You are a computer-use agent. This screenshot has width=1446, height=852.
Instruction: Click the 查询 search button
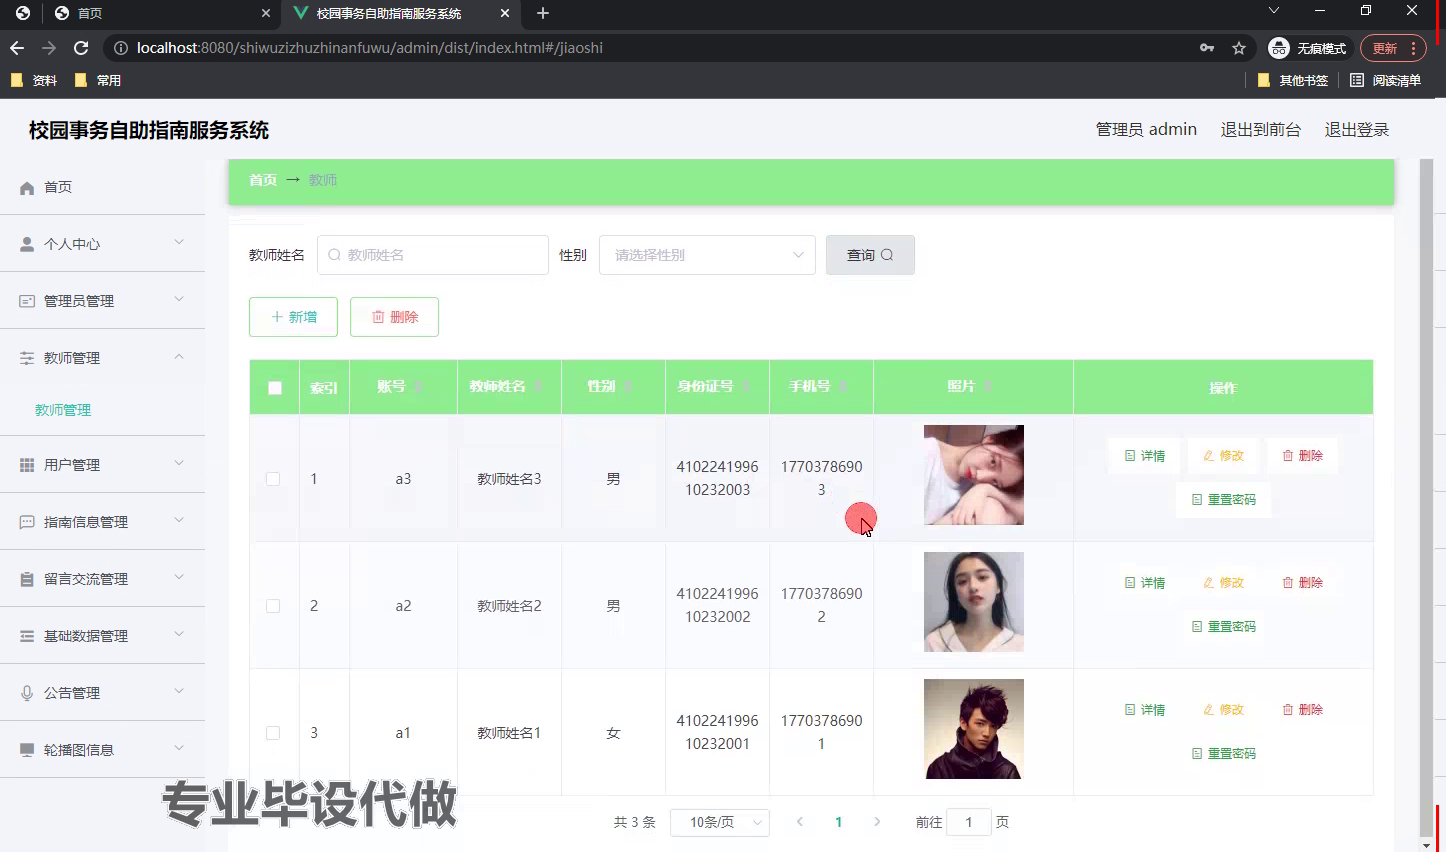tap(870, 255)
